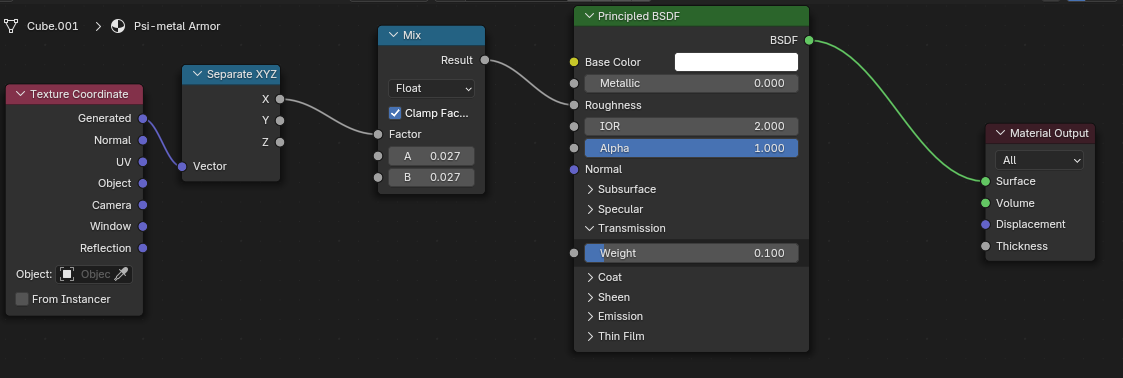Click the Metallic value slider
The height and width of the screenshot is (378, 1123).
(x=691, y=84)
